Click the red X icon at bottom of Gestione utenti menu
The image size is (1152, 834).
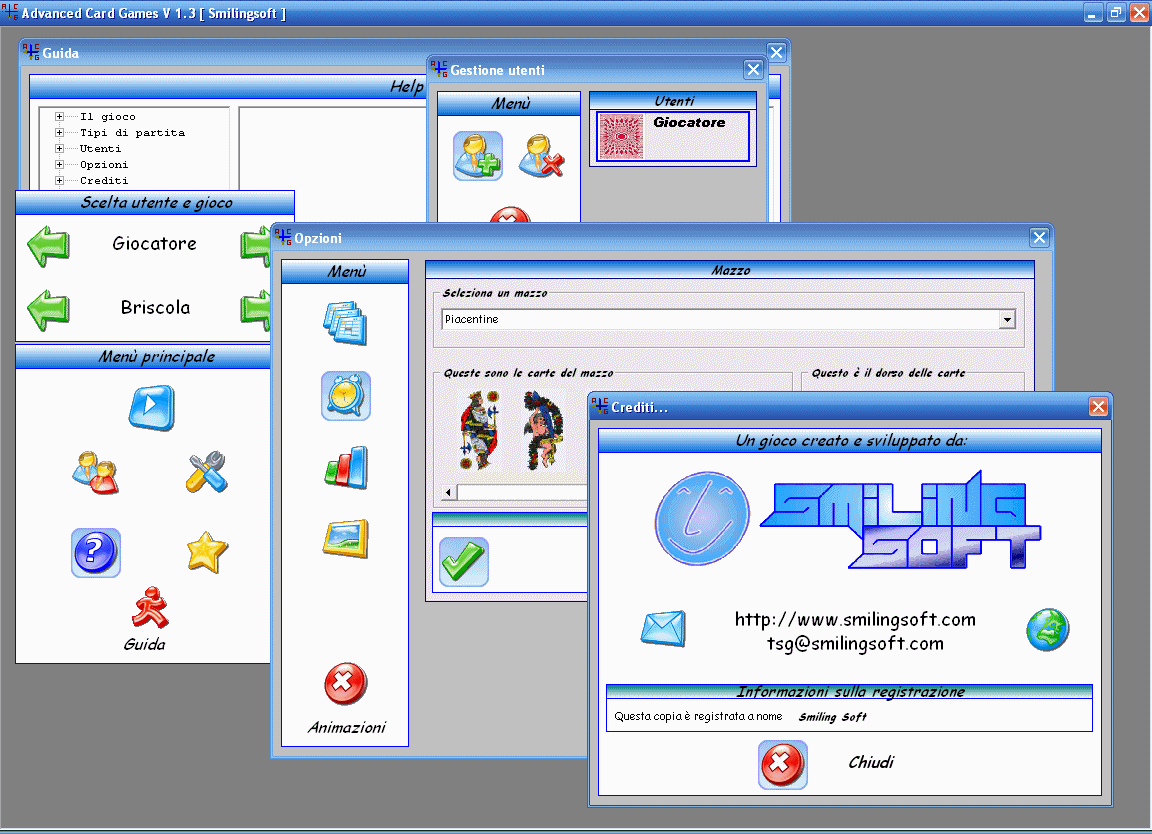[x=510, y=215]
